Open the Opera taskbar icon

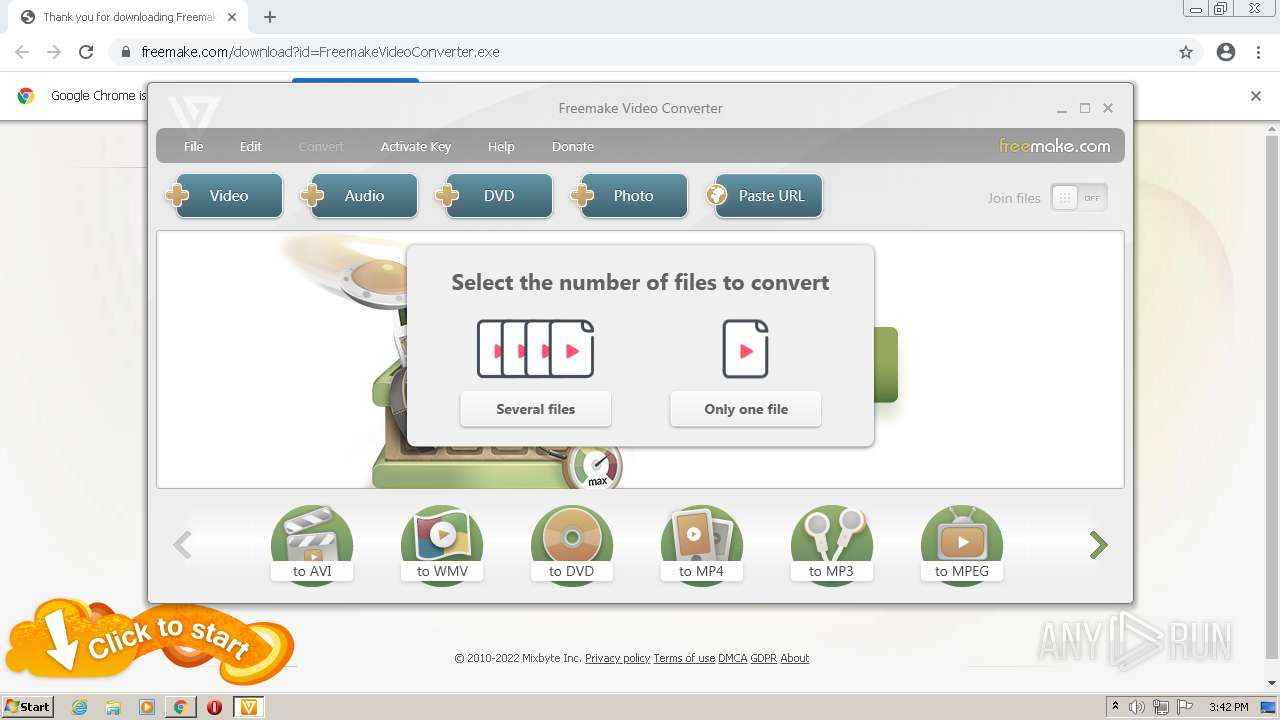(214, 707)
